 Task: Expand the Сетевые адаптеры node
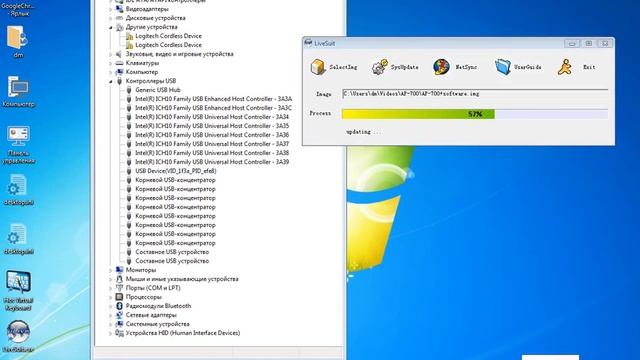(111, 315)
